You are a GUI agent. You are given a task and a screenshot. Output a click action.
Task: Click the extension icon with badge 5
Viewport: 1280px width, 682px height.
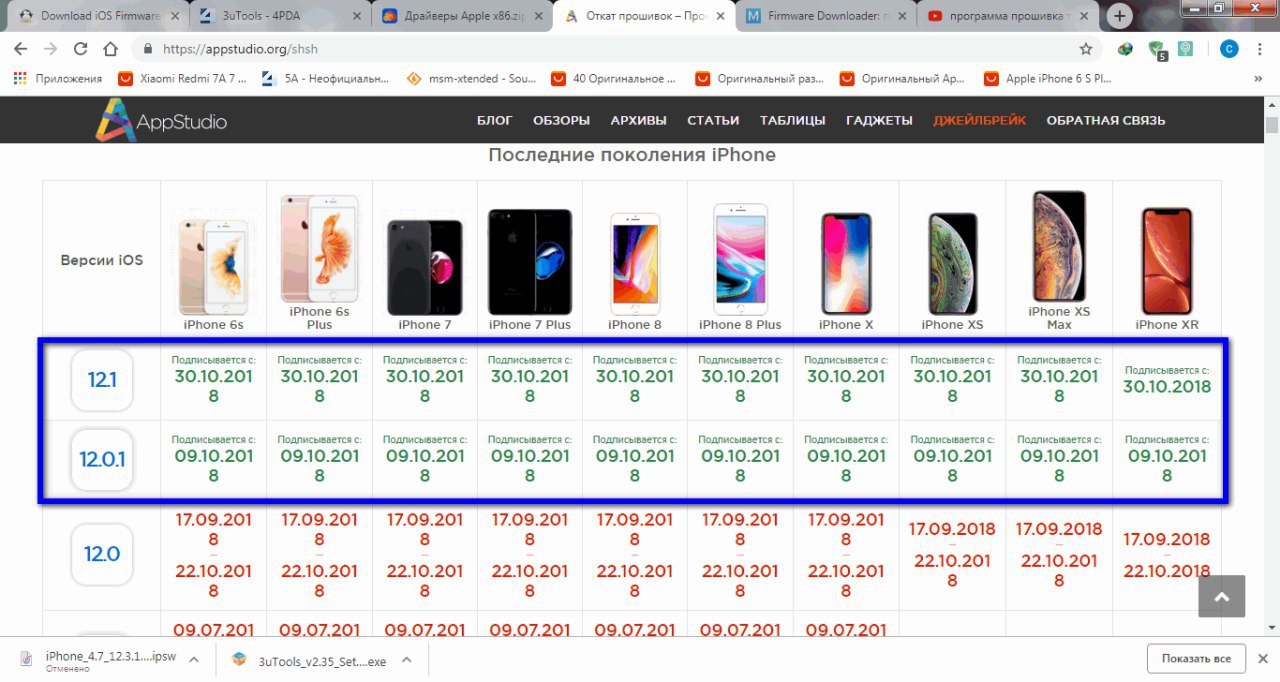(1157, 48)
